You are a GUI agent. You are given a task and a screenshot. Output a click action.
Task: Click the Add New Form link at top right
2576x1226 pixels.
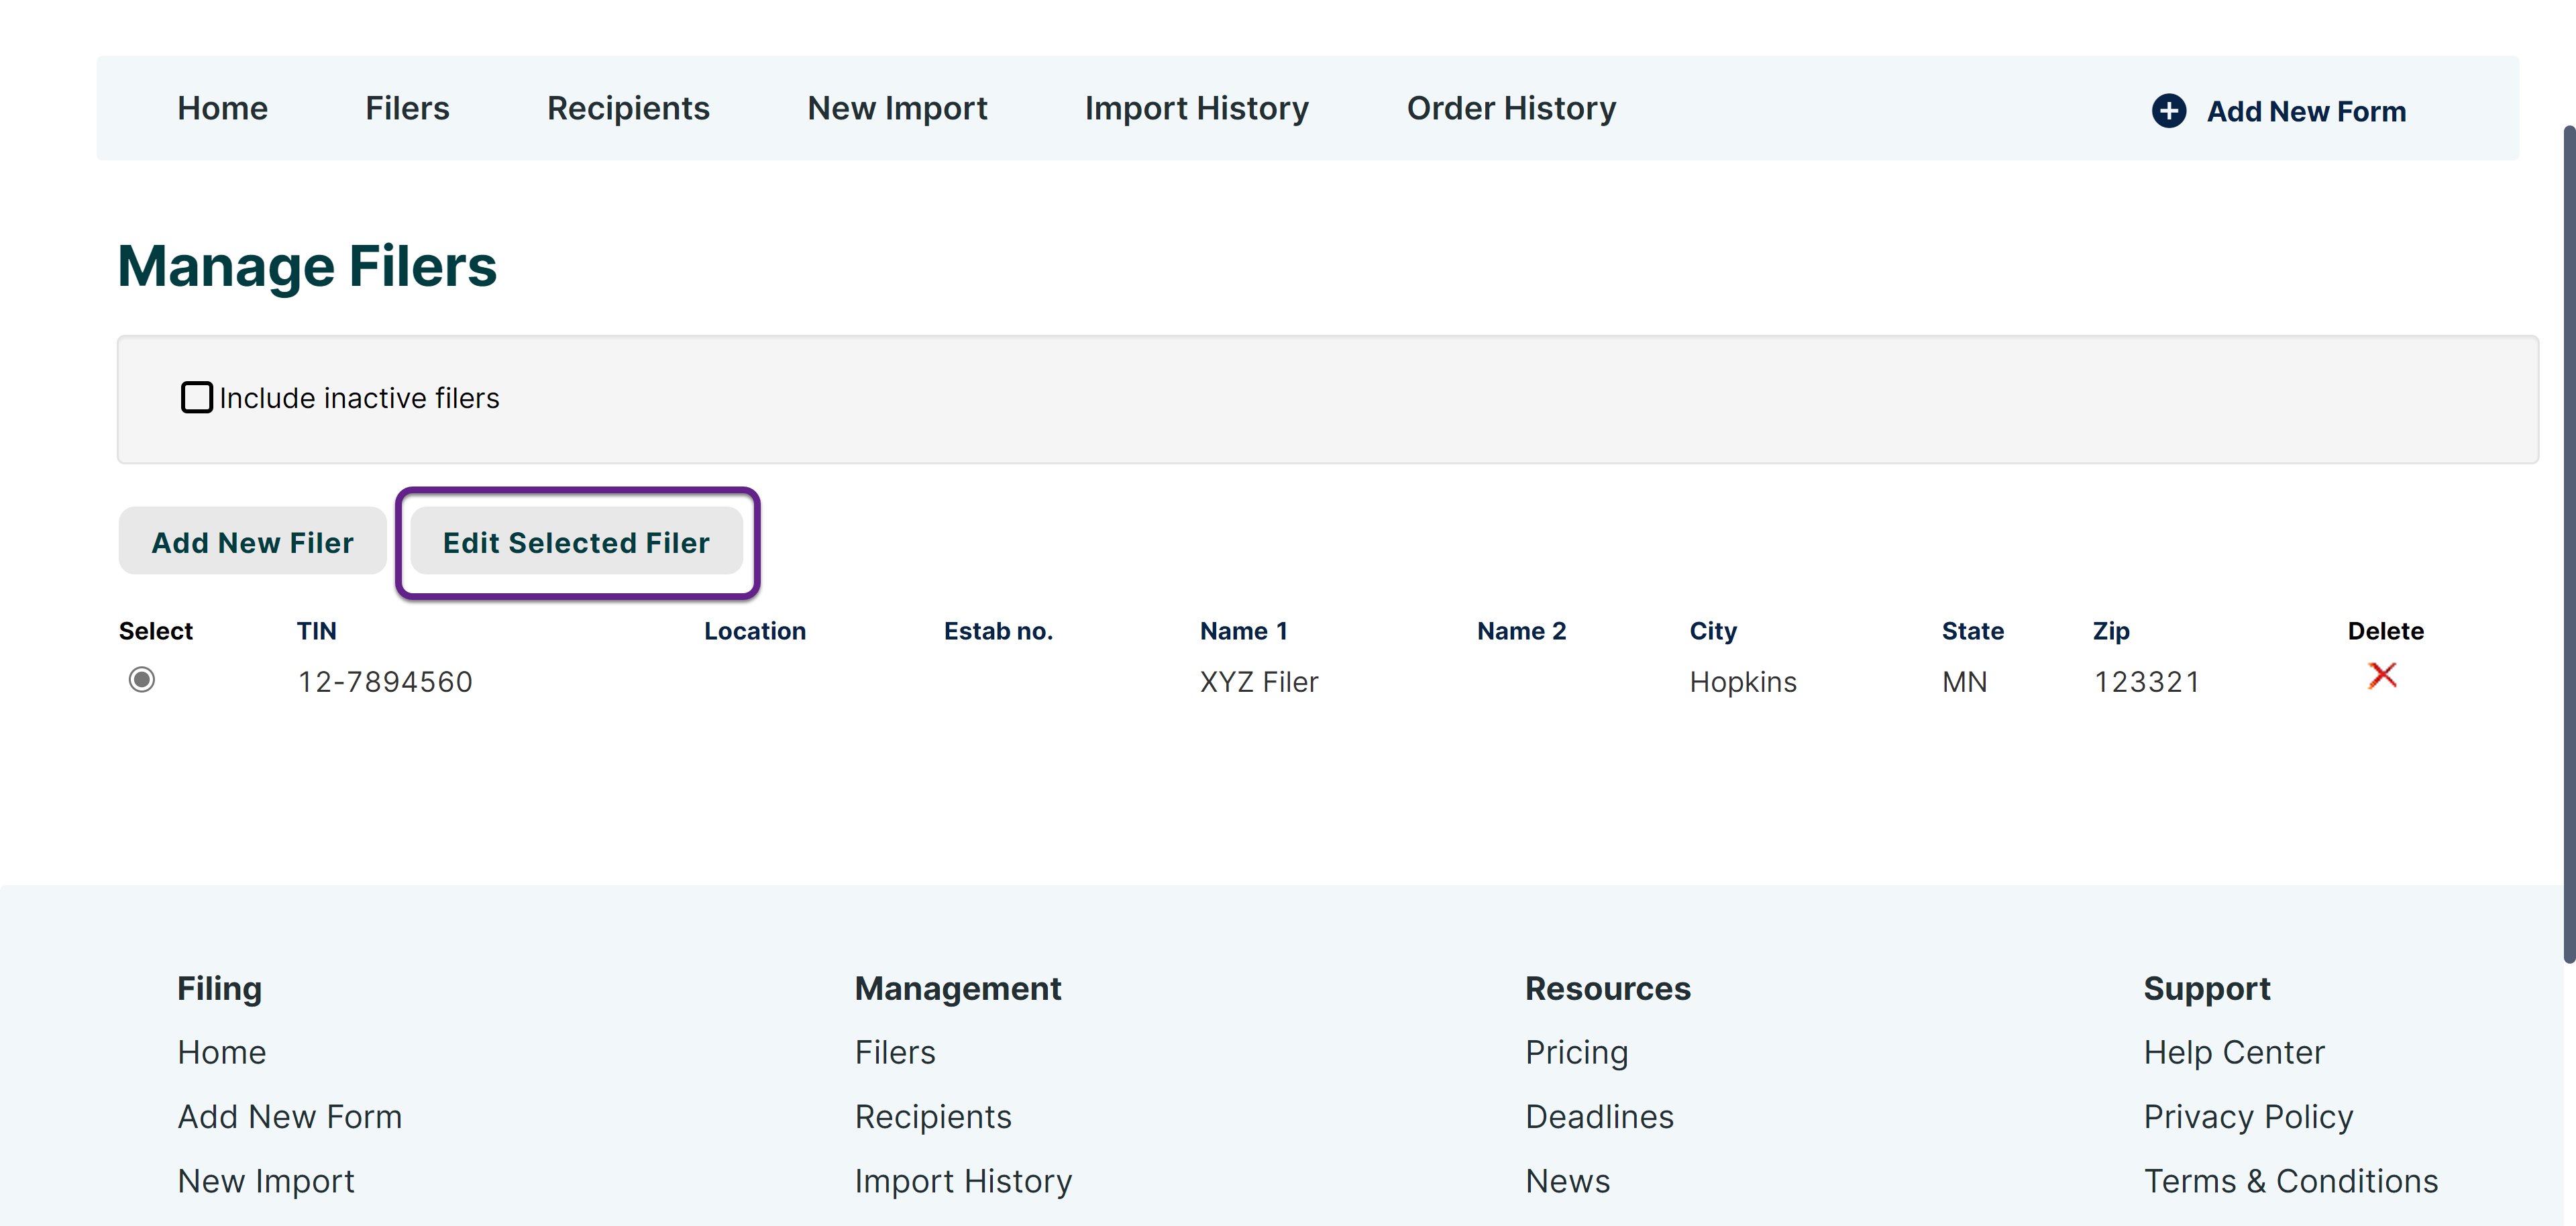click(x=2305, y=111)
